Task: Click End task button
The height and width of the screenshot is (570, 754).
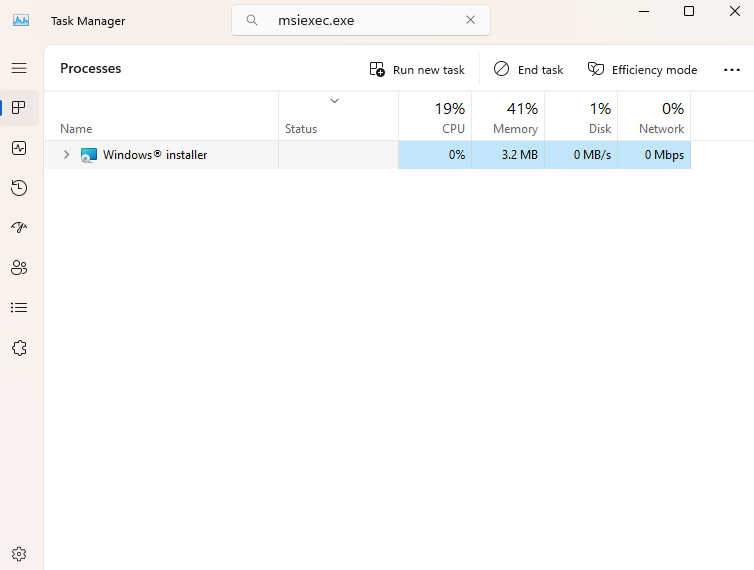Action: pyautogui.click(x=528, y=70)
